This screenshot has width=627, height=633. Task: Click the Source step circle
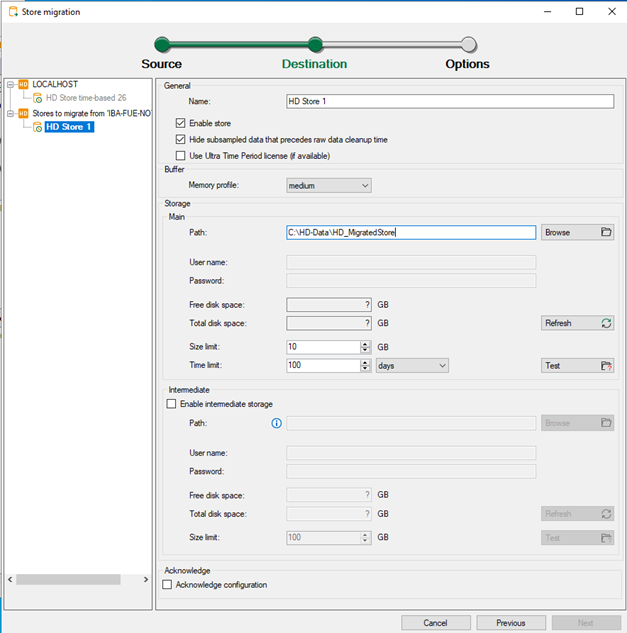tap(161, 44)
